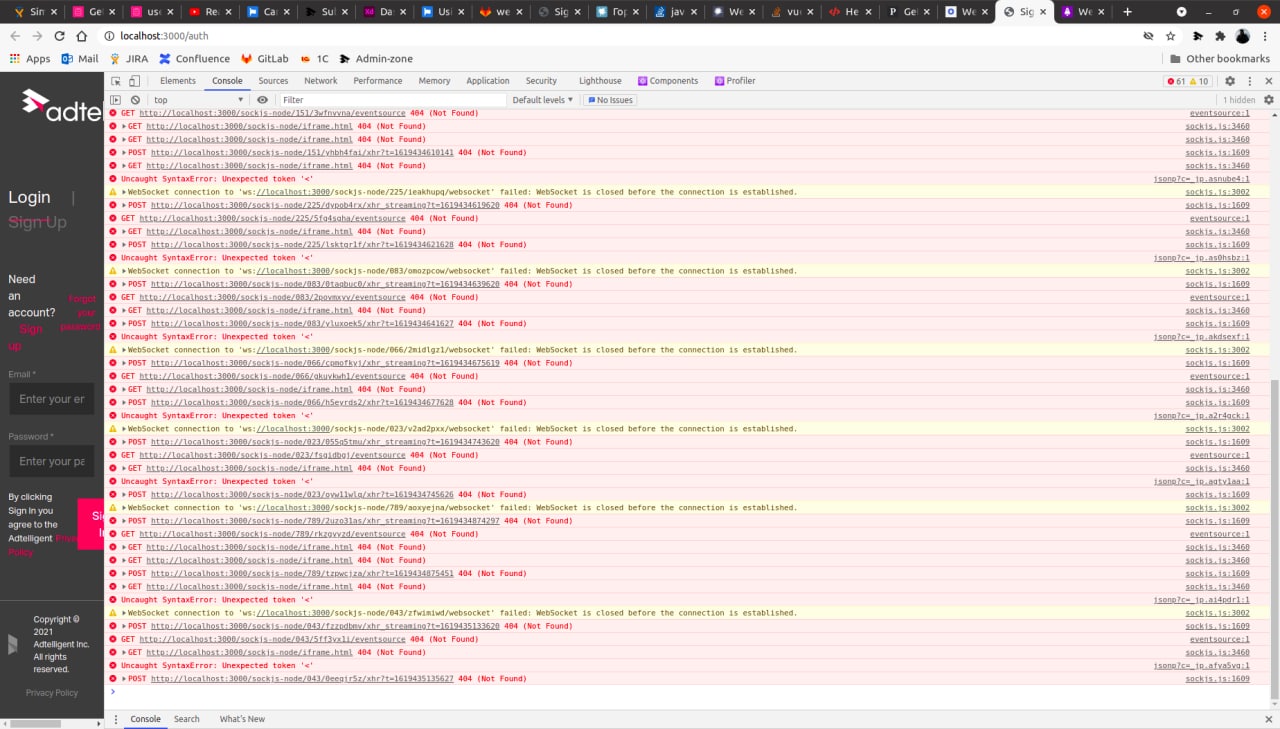Open the Default levels dropdown

click(543, 100)
